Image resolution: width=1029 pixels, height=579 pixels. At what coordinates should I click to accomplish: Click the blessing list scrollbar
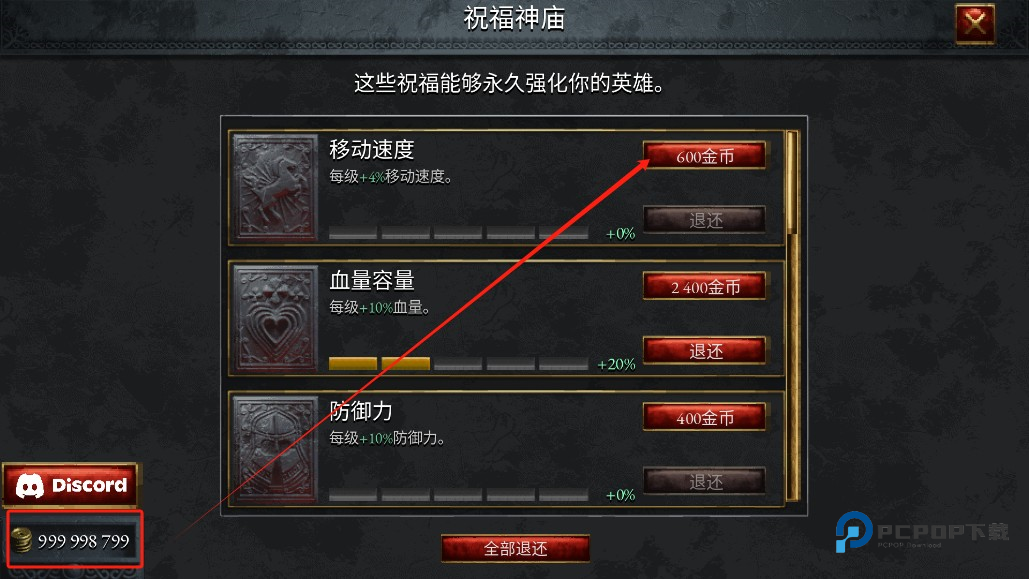(792, 316)
